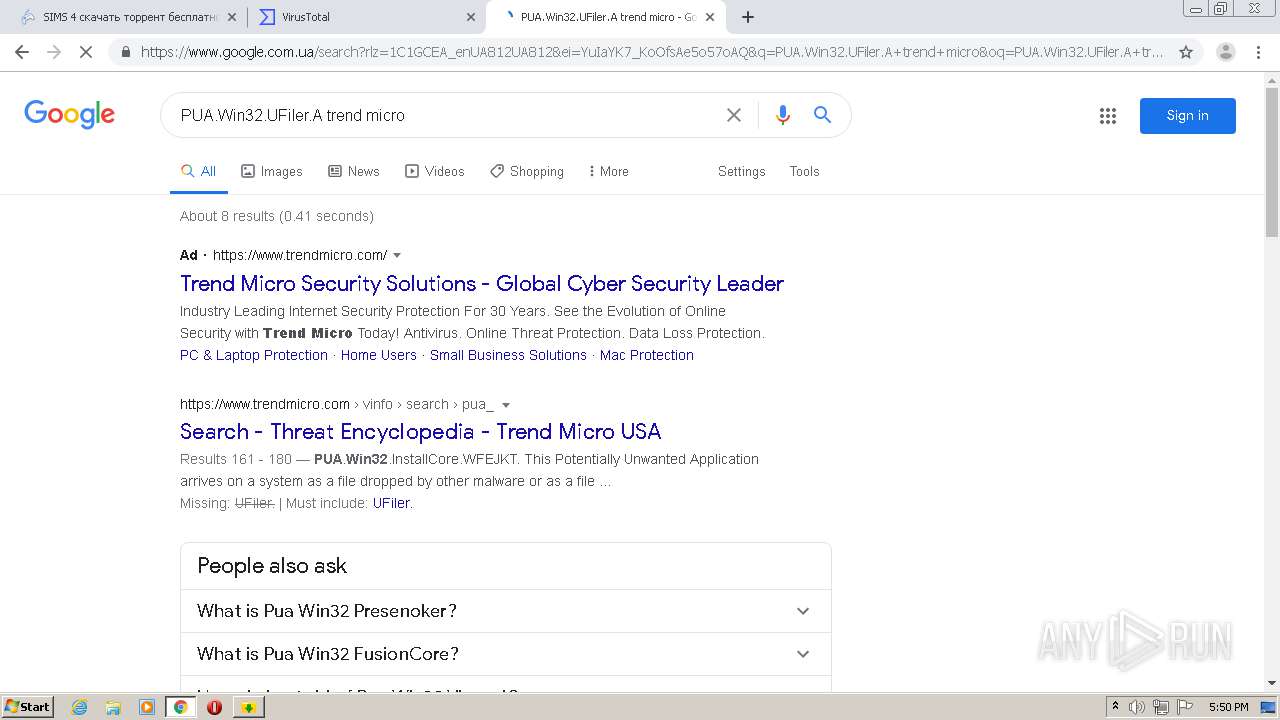The image size is (1280, 720).
Task: Switch to Videos results
Action: coord(435,171)
